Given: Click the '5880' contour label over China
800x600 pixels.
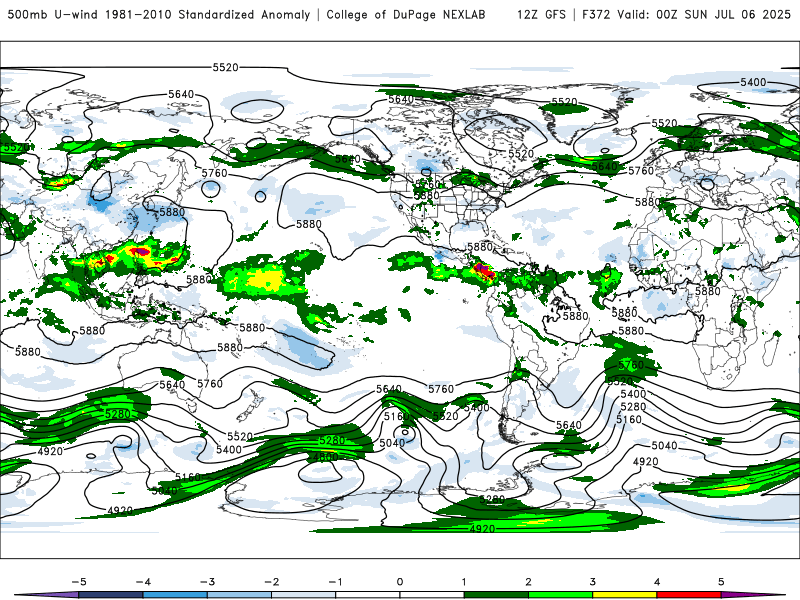Looking at the screenshot, I should pos(172,212).
